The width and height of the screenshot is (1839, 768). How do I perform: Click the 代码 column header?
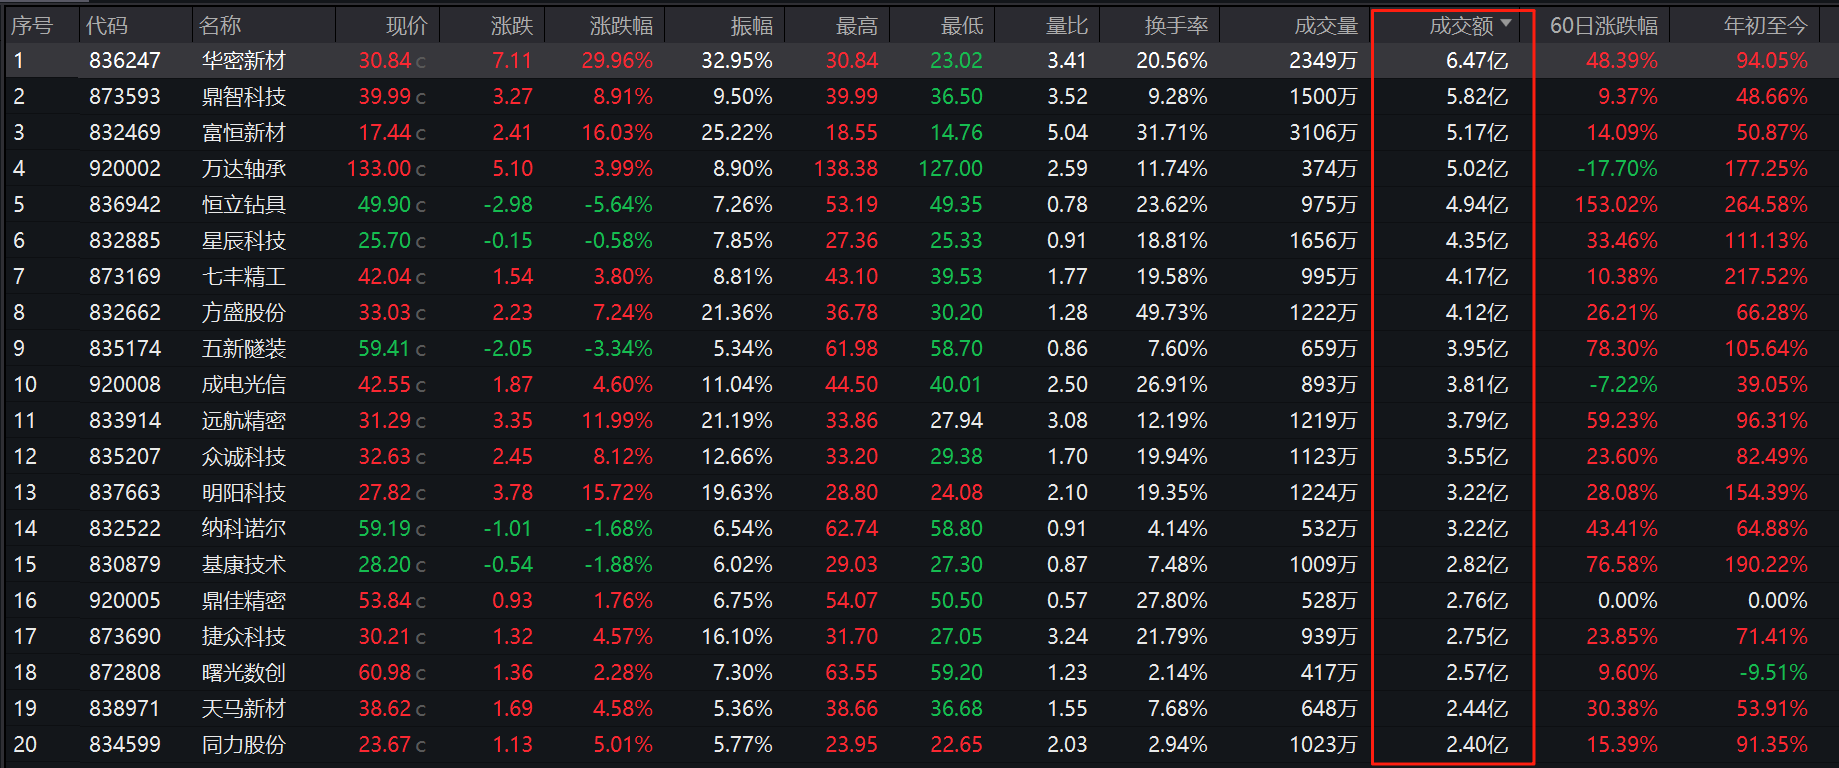click(x=107, y=26)
